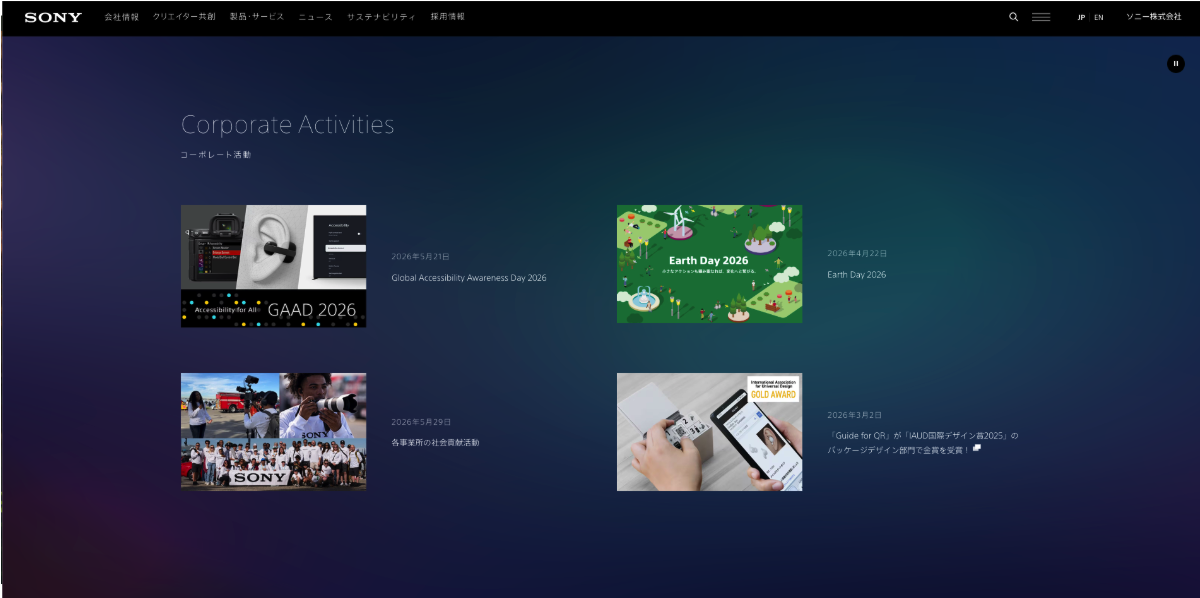The width and height of the screenshot is (1200, 598).
Task: Open the ニュース menu
Action: click(x=316, y=17)
